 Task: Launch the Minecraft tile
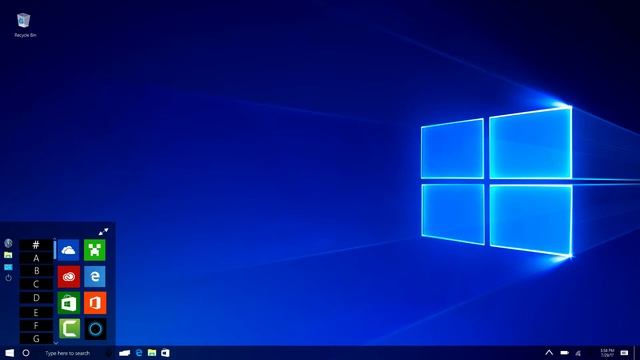[x=95, y=250]
